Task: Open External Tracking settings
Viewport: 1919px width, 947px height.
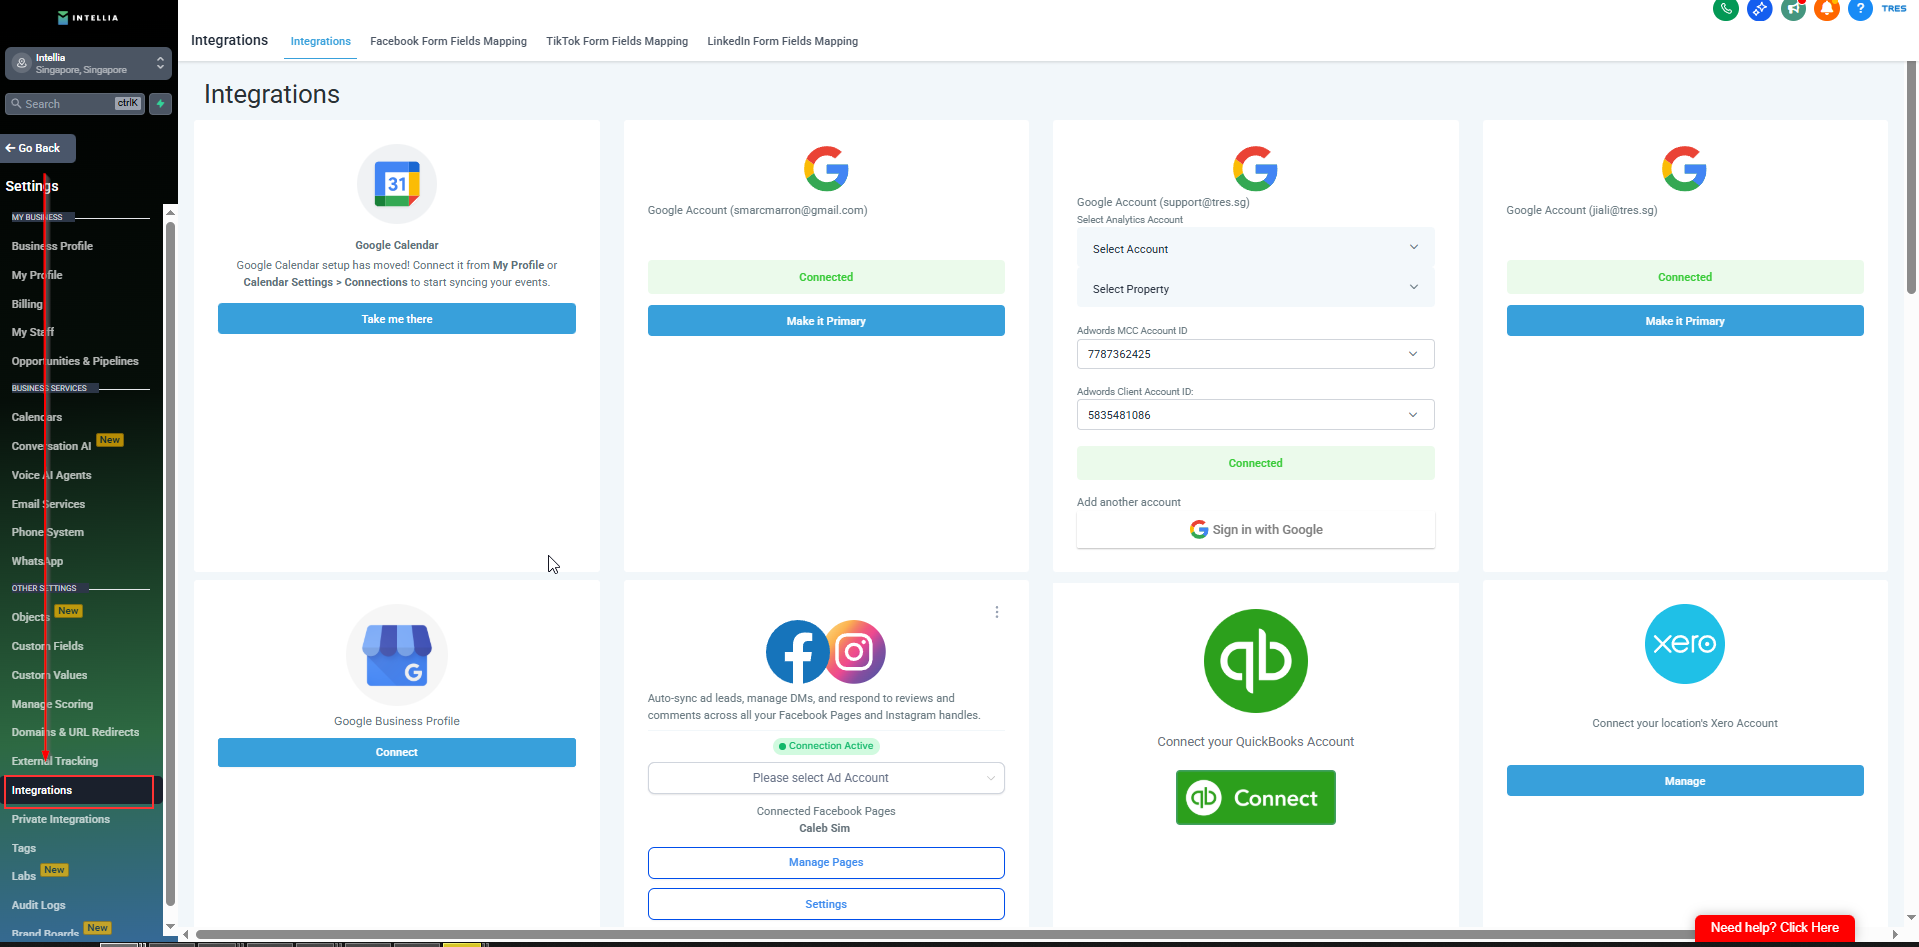Action: [55, 761]
